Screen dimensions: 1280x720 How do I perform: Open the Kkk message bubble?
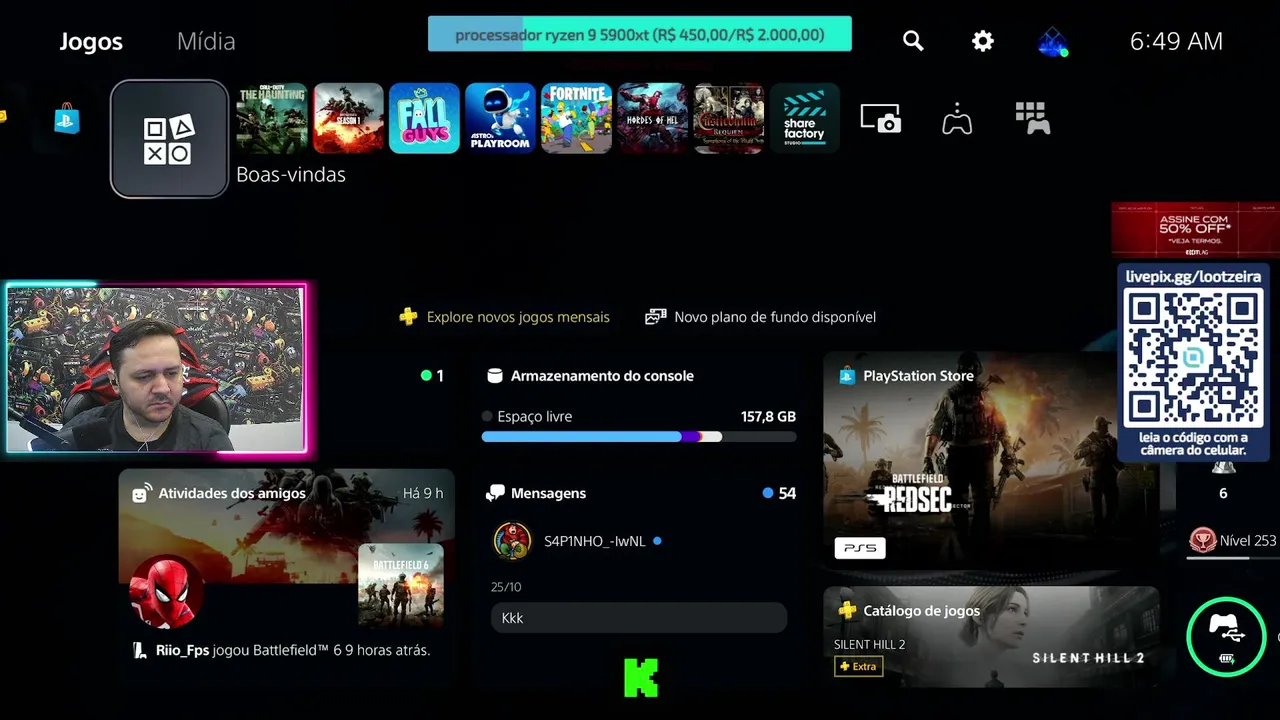(639, 618)
